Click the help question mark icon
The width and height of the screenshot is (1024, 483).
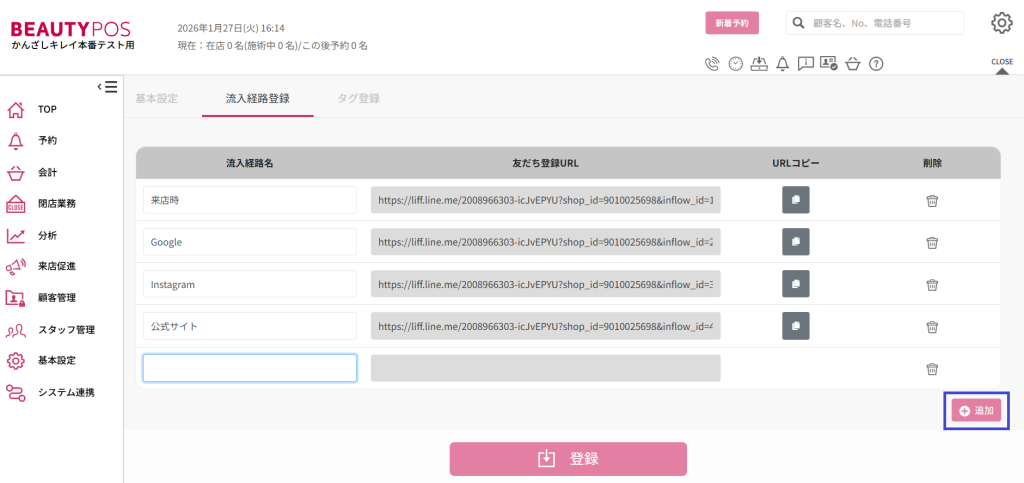pyautogui.click(x=876, y=64)
